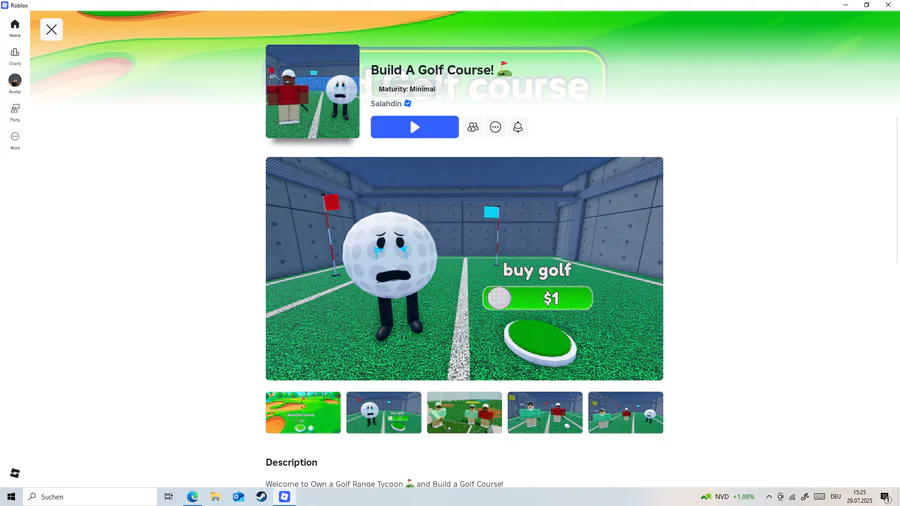Switch the DEU input language indicator
This screenshot has height=506, width=900.
[x=836, y=497]
